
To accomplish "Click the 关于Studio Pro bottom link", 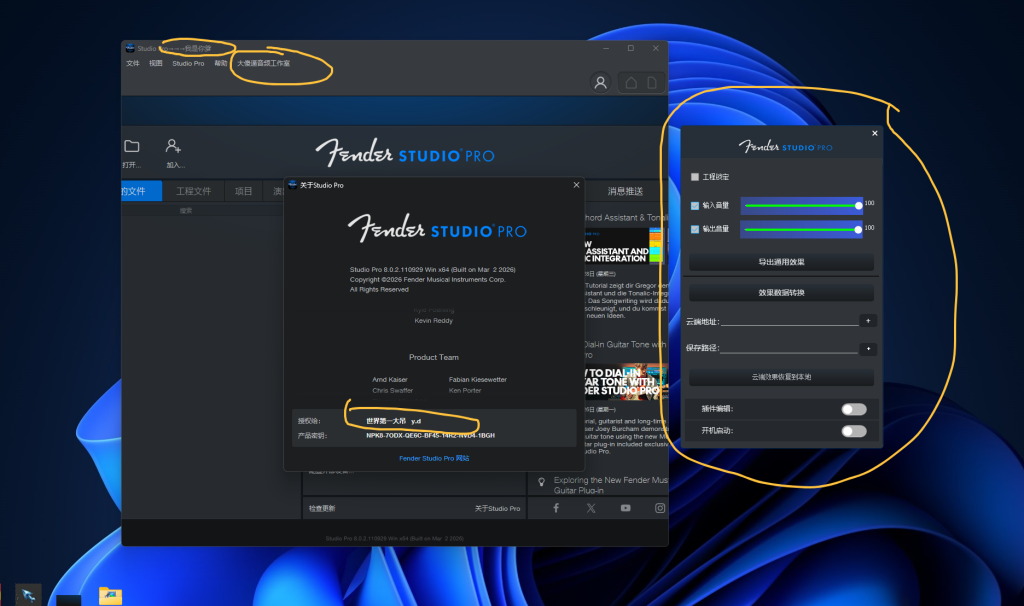I will coord(498,508).
